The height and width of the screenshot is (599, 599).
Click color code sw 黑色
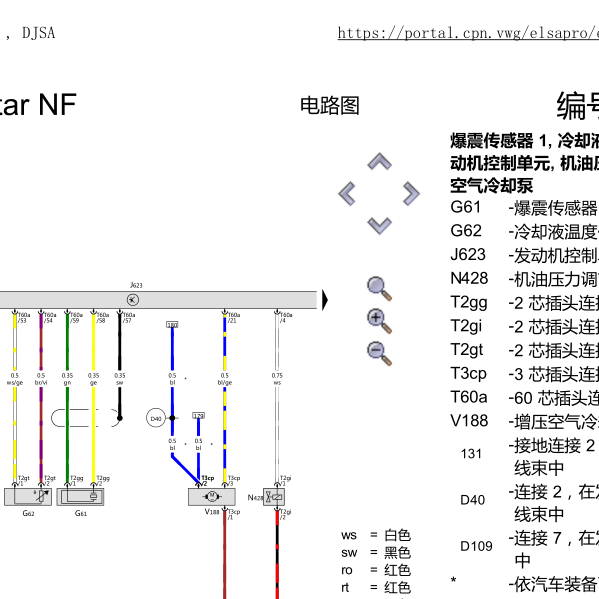click(376, 552)
